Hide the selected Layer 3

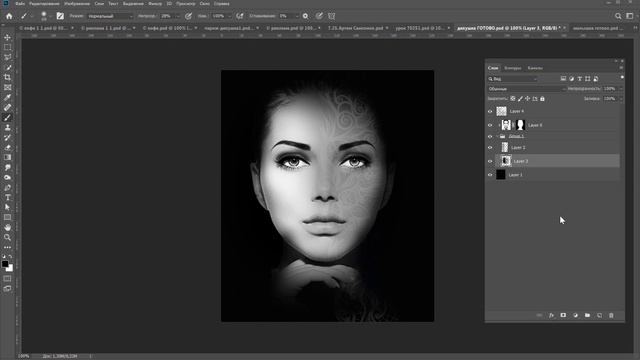pos(490,161)
